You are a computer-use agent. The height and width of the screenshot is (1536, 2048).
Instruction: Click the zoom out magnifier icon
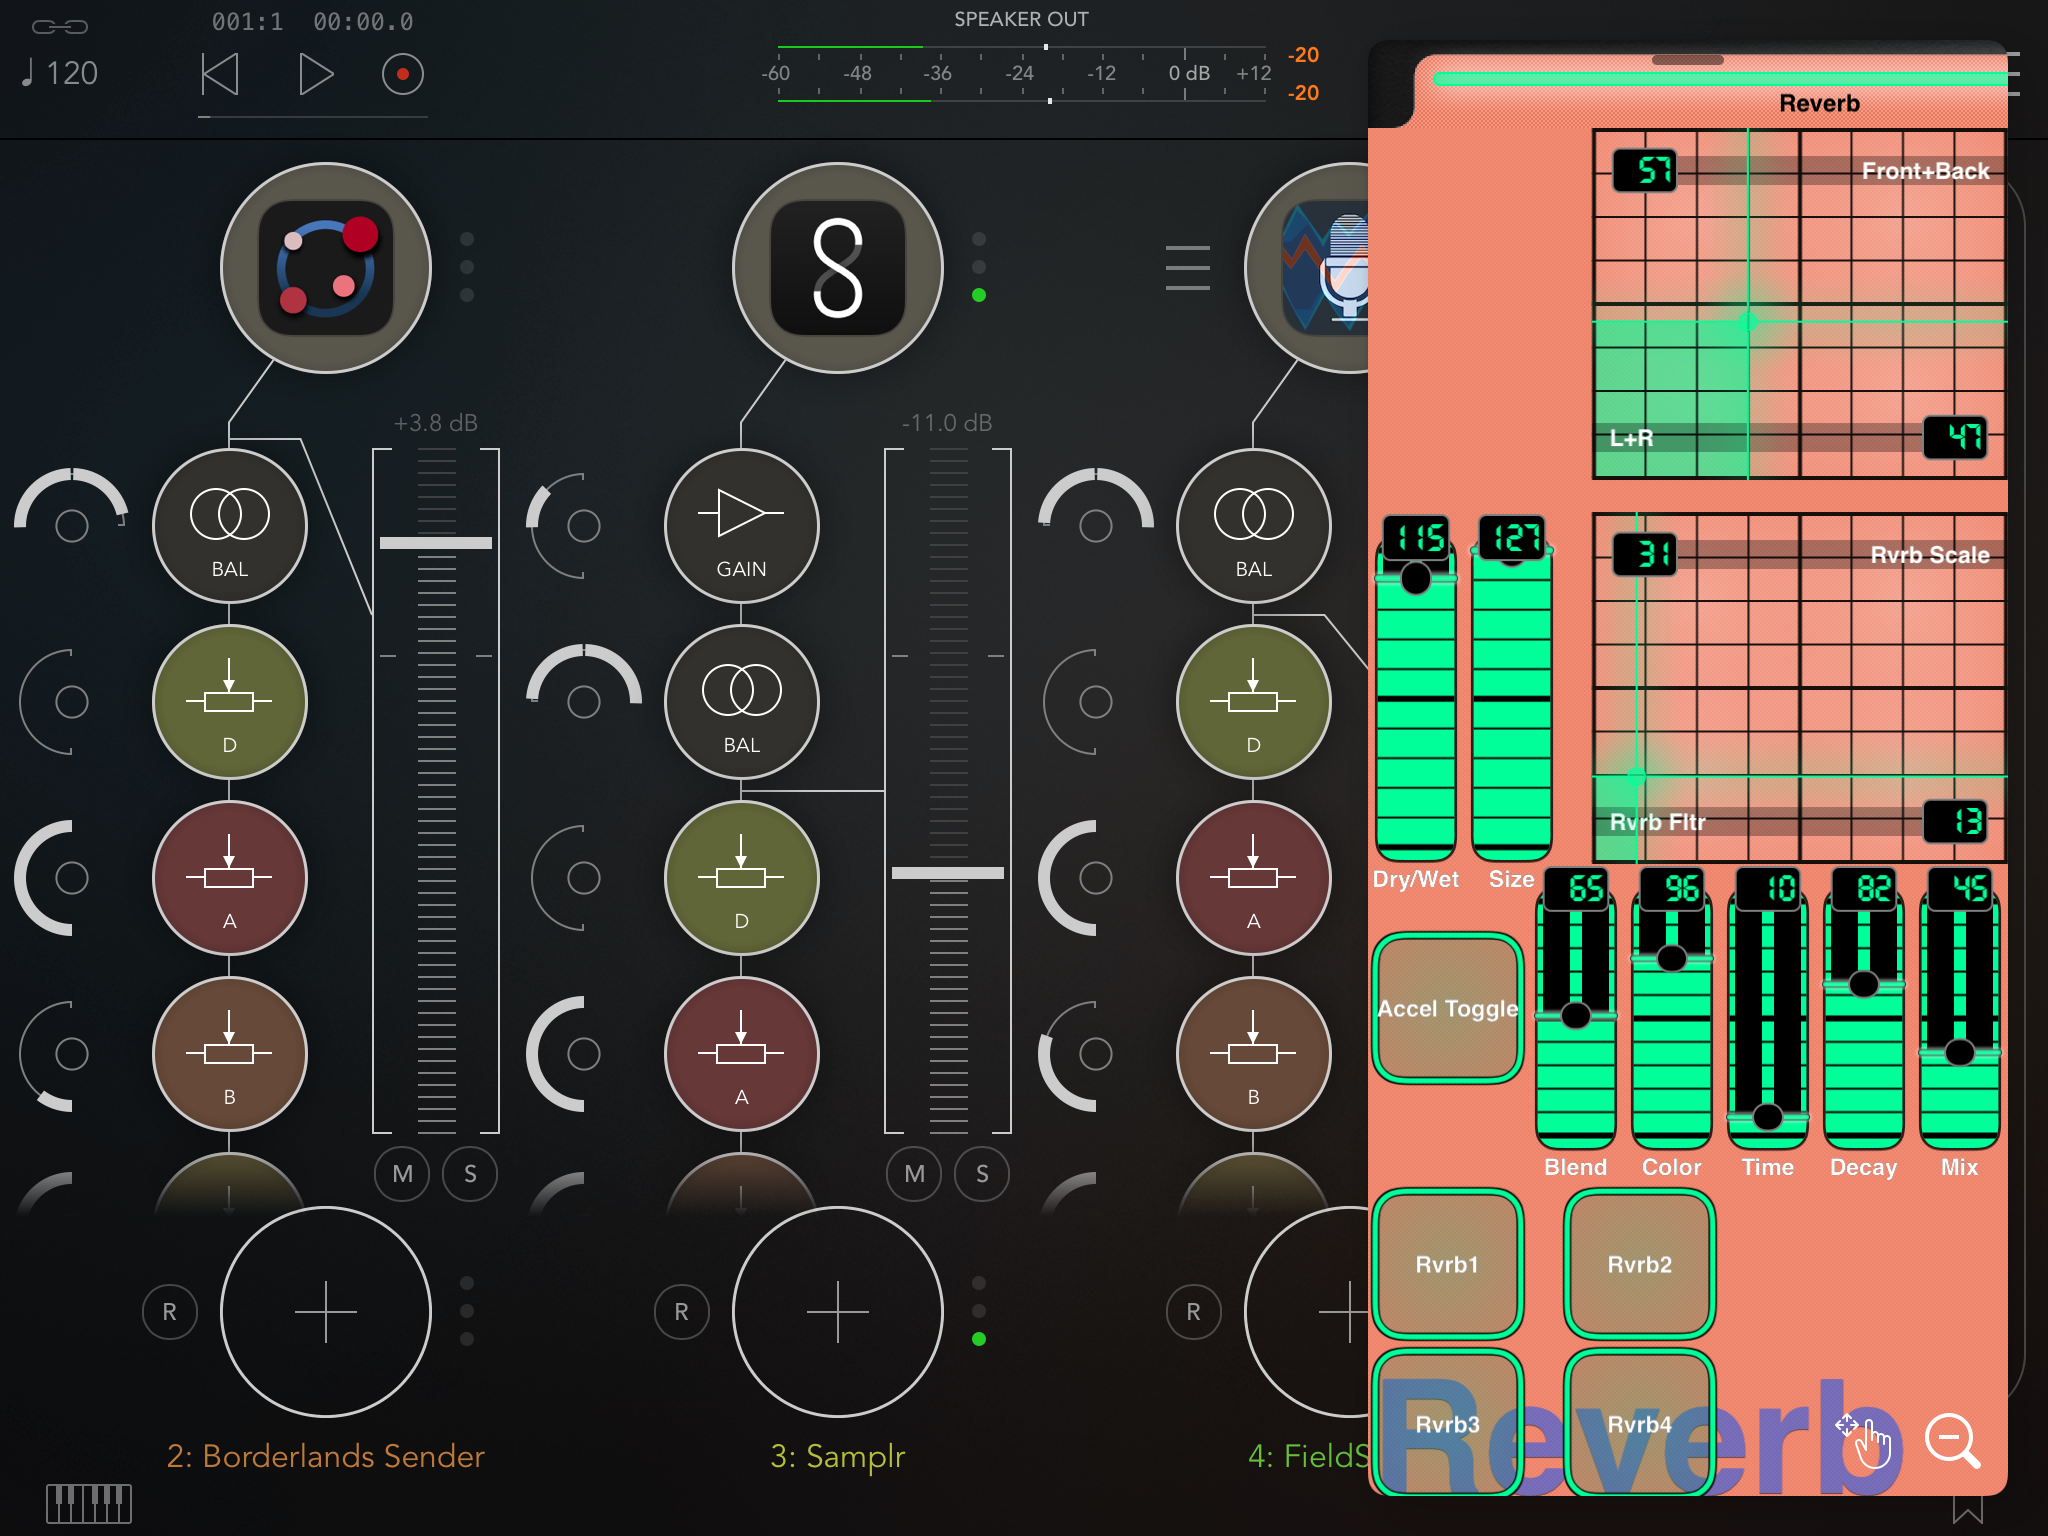[1951, 1440]
